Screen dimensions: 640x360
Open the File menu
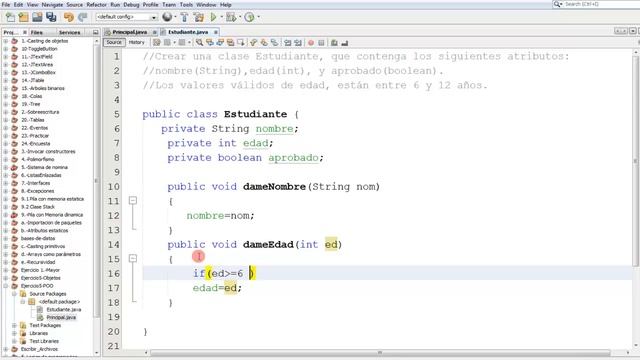[6, 5]
